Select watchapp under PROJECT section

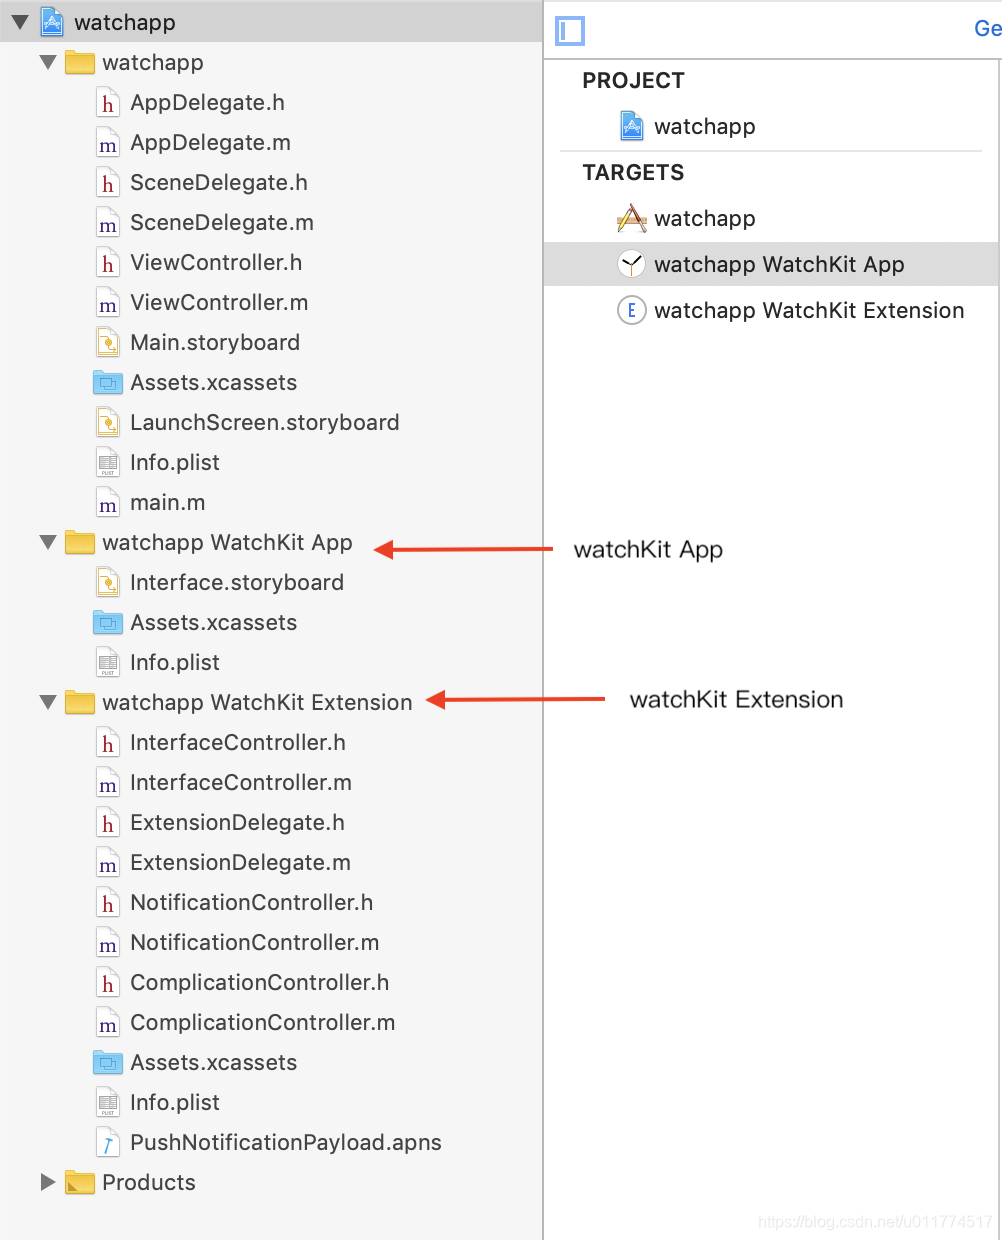704,126
